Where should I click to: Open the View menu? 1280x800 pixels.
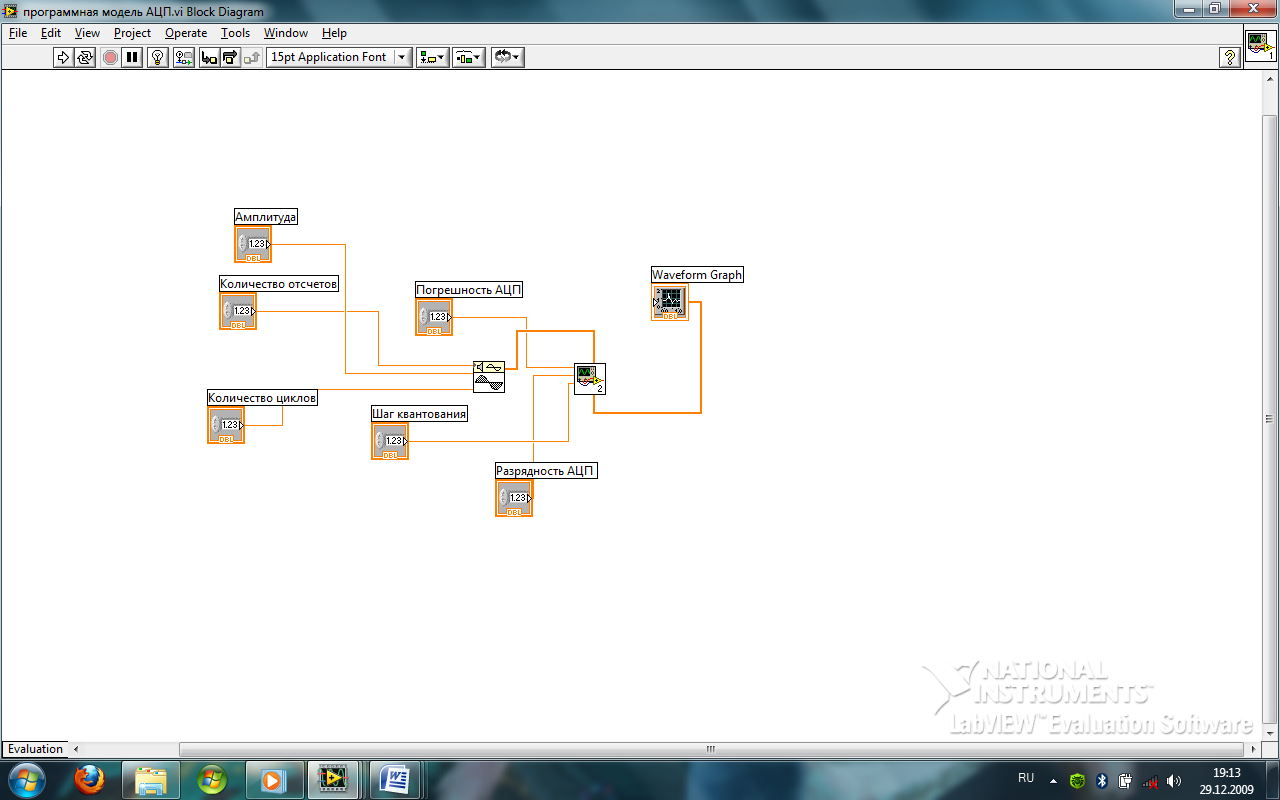[x=87, y=33]
